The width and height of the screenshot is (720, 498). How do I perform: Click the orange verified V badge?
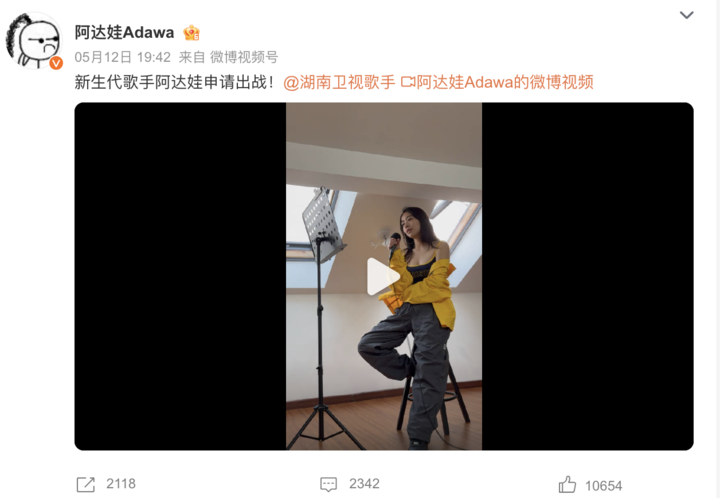[56, 63]
